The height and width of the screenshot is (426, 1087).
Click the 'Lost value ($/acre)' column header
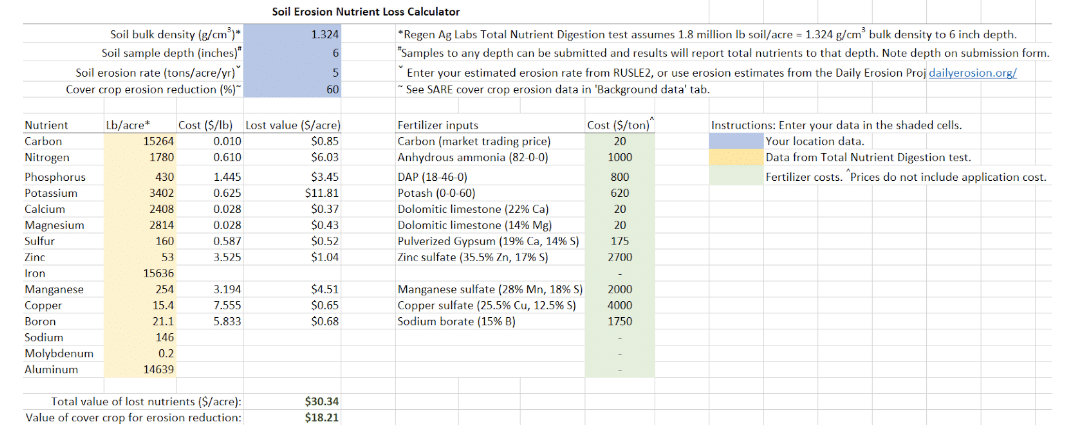(x=293, y=125)
